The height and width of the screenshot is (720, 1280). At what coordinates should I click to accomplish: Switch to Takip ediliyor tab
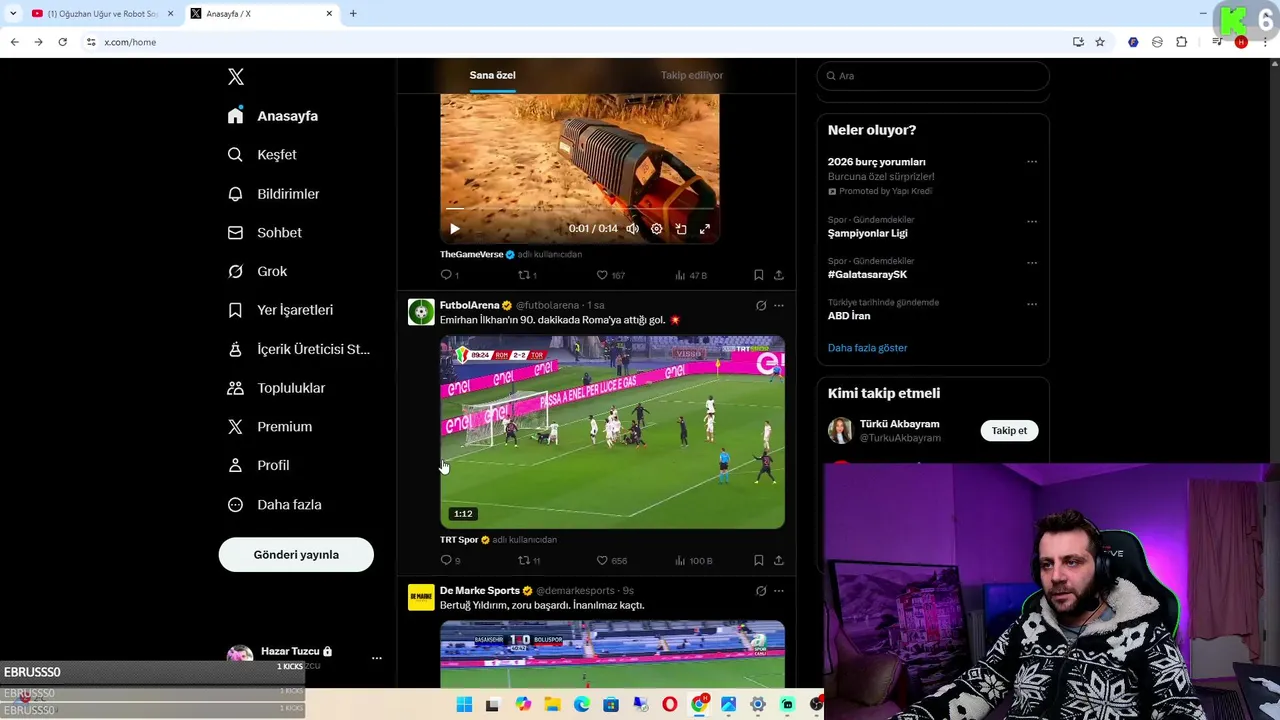[692, 75]
